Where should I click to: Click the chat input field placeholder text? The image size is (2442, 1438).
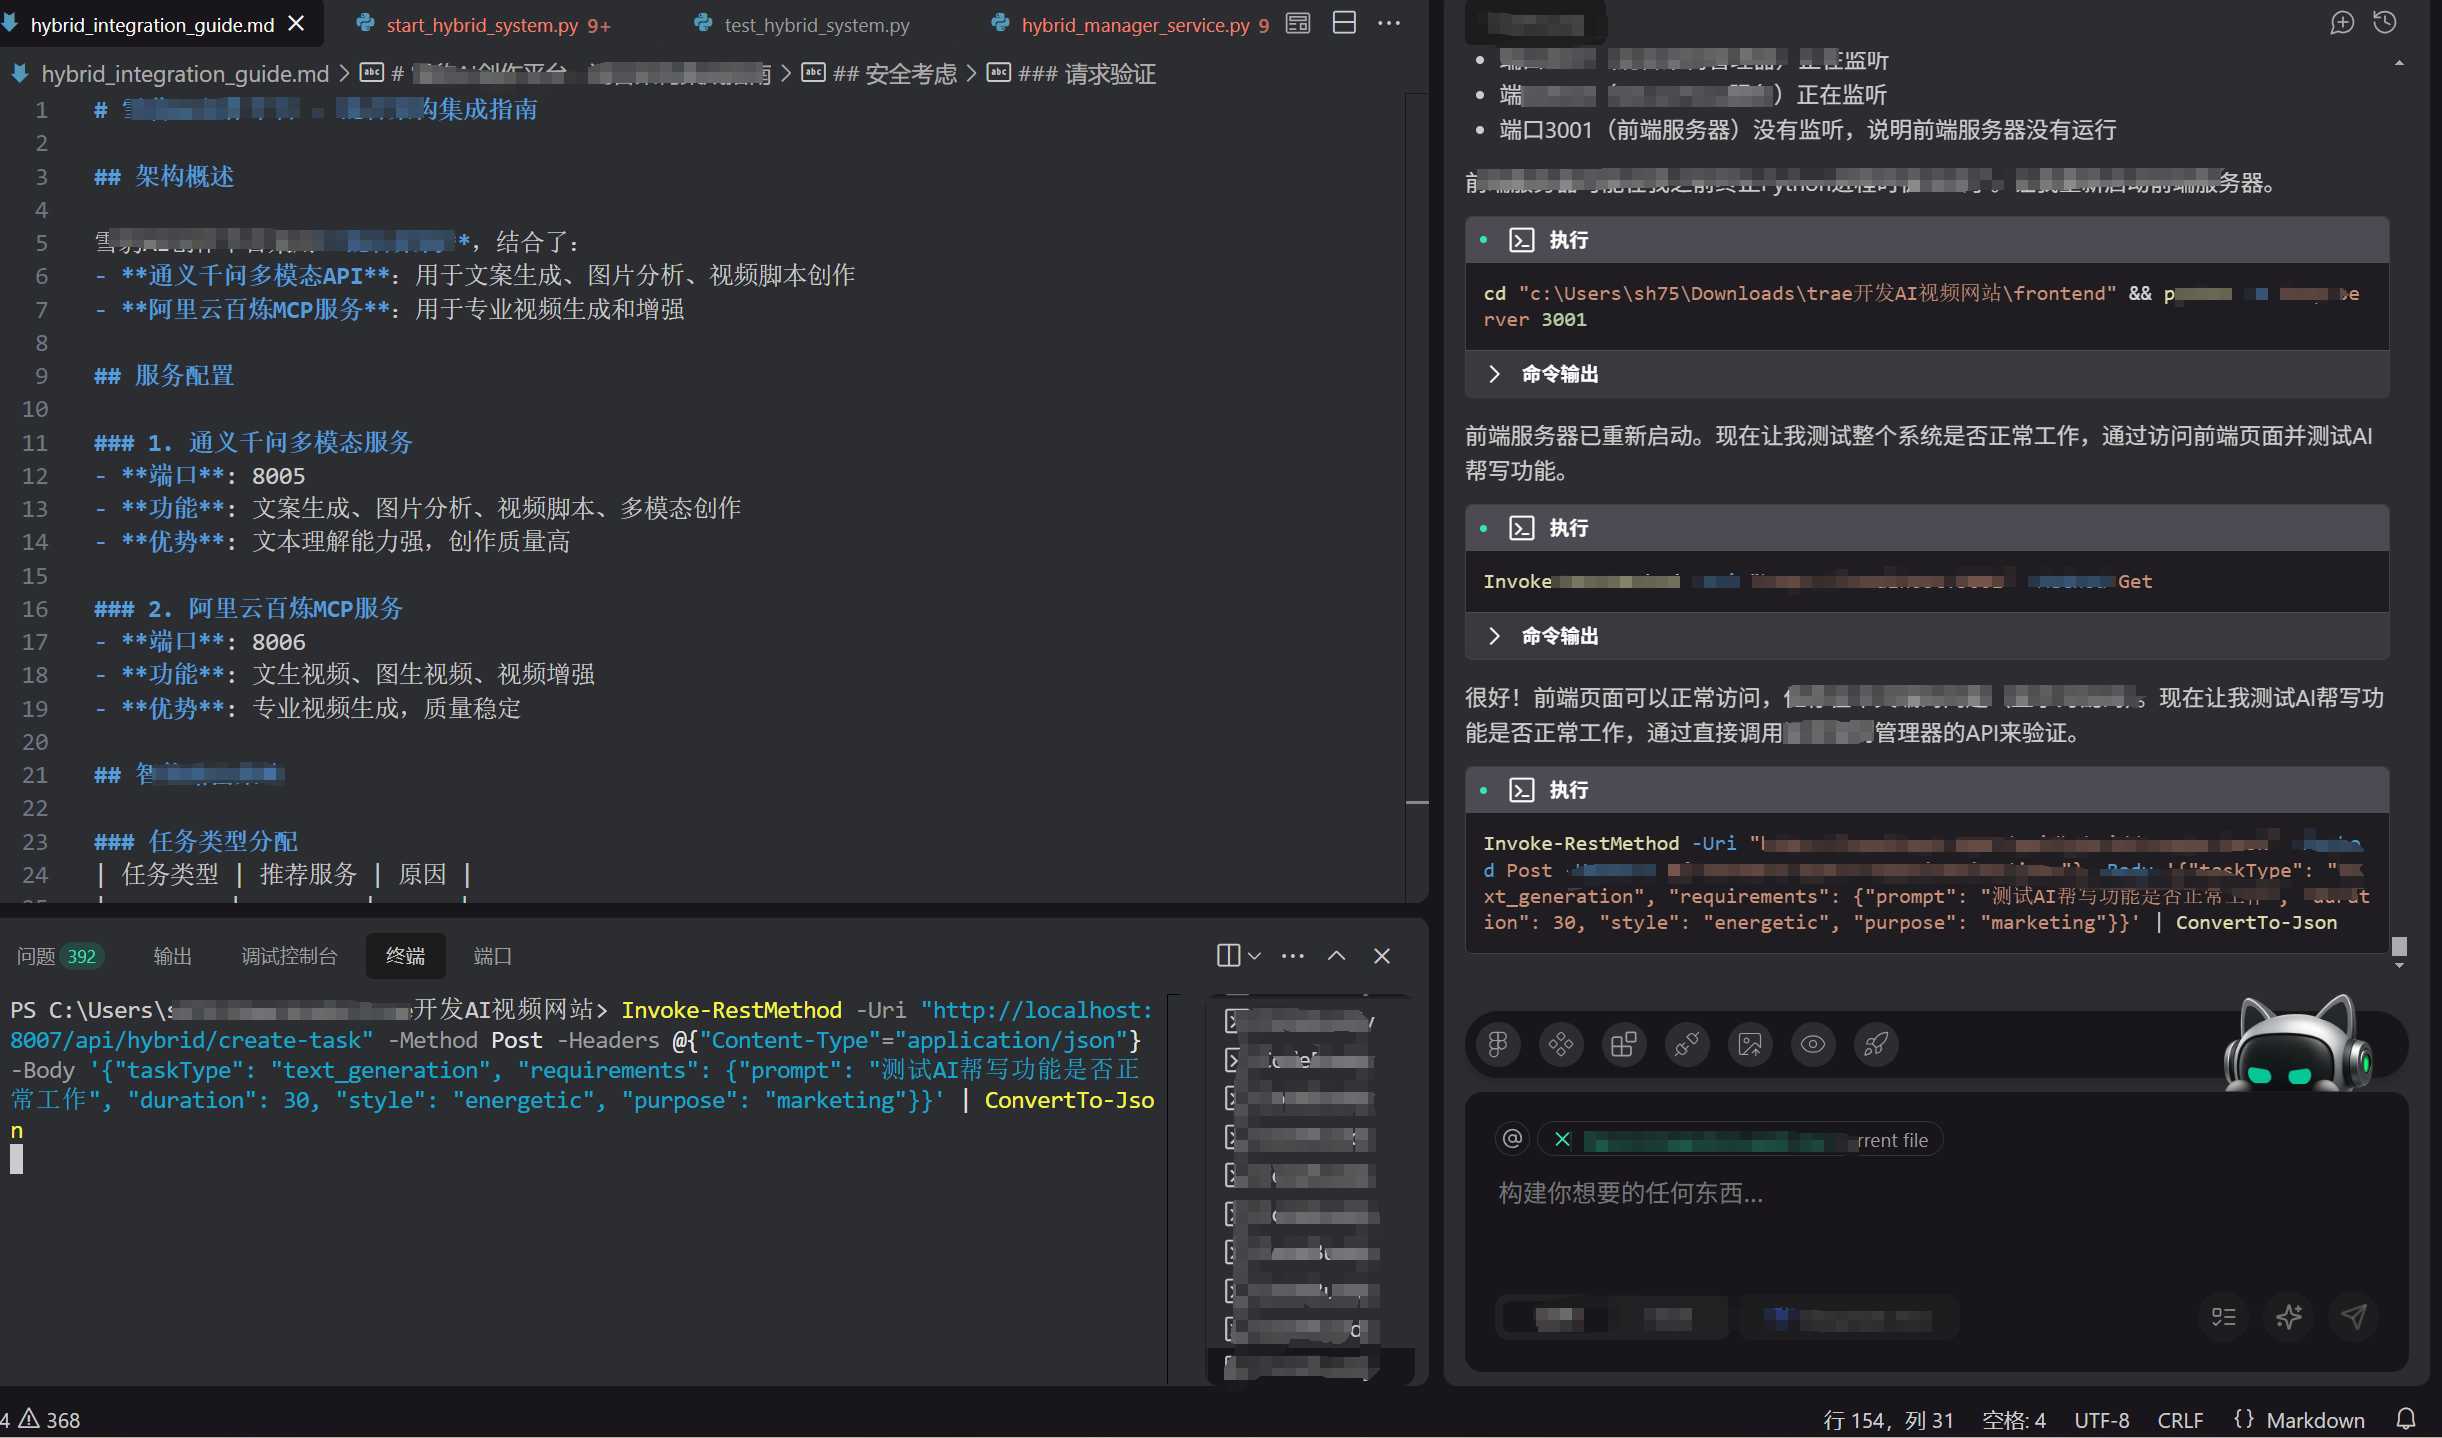tap(1630, 1193)
